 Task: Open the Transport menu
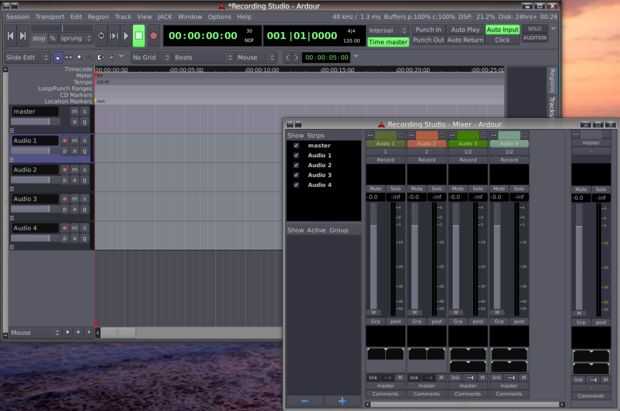(x=50, y=17)
